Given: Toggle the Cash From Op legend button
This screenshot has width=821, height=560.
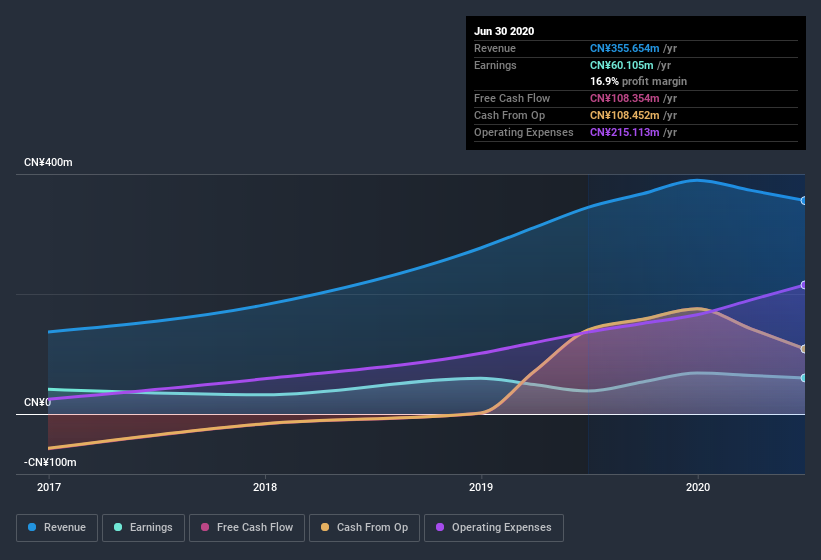Looking at the screenshot, I should 364,528.
